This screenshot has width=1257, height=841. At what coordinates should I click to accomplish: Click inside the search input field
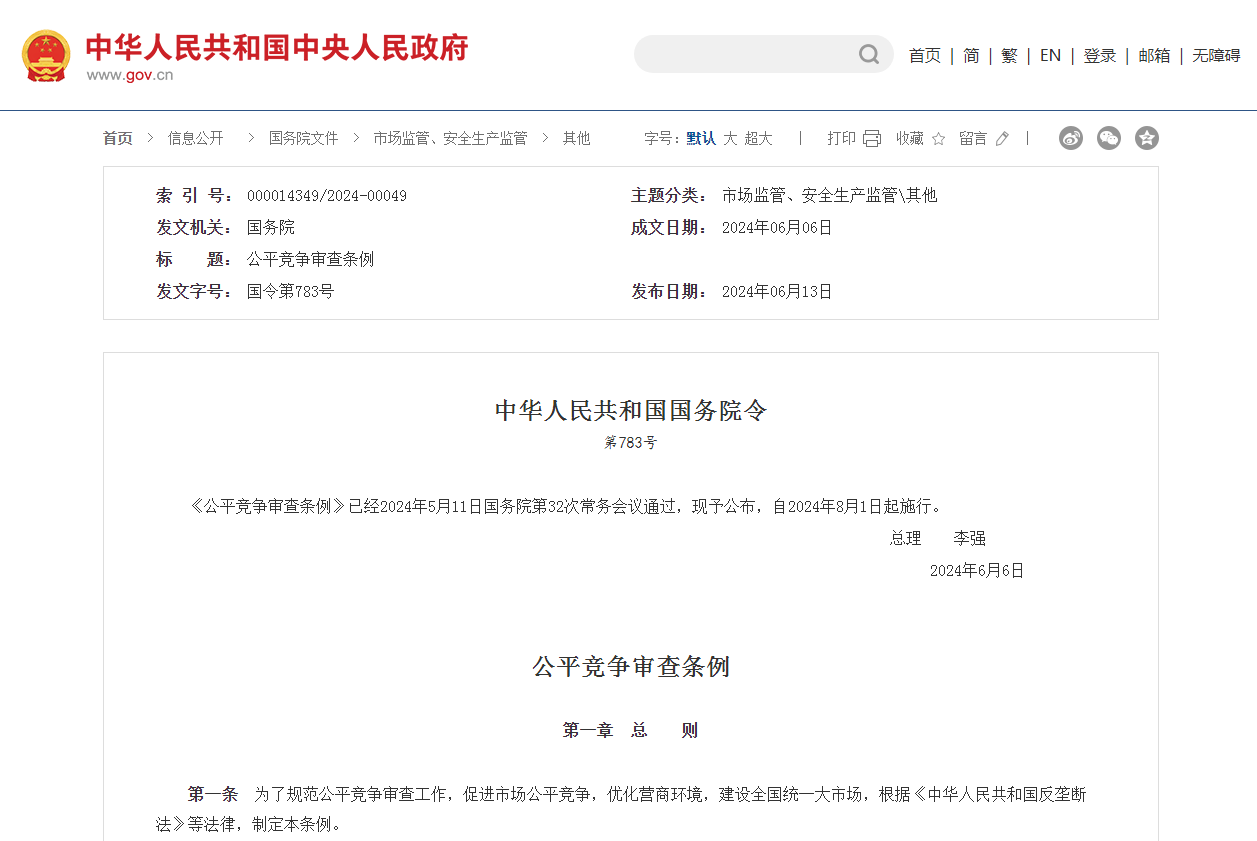[750, 54]
